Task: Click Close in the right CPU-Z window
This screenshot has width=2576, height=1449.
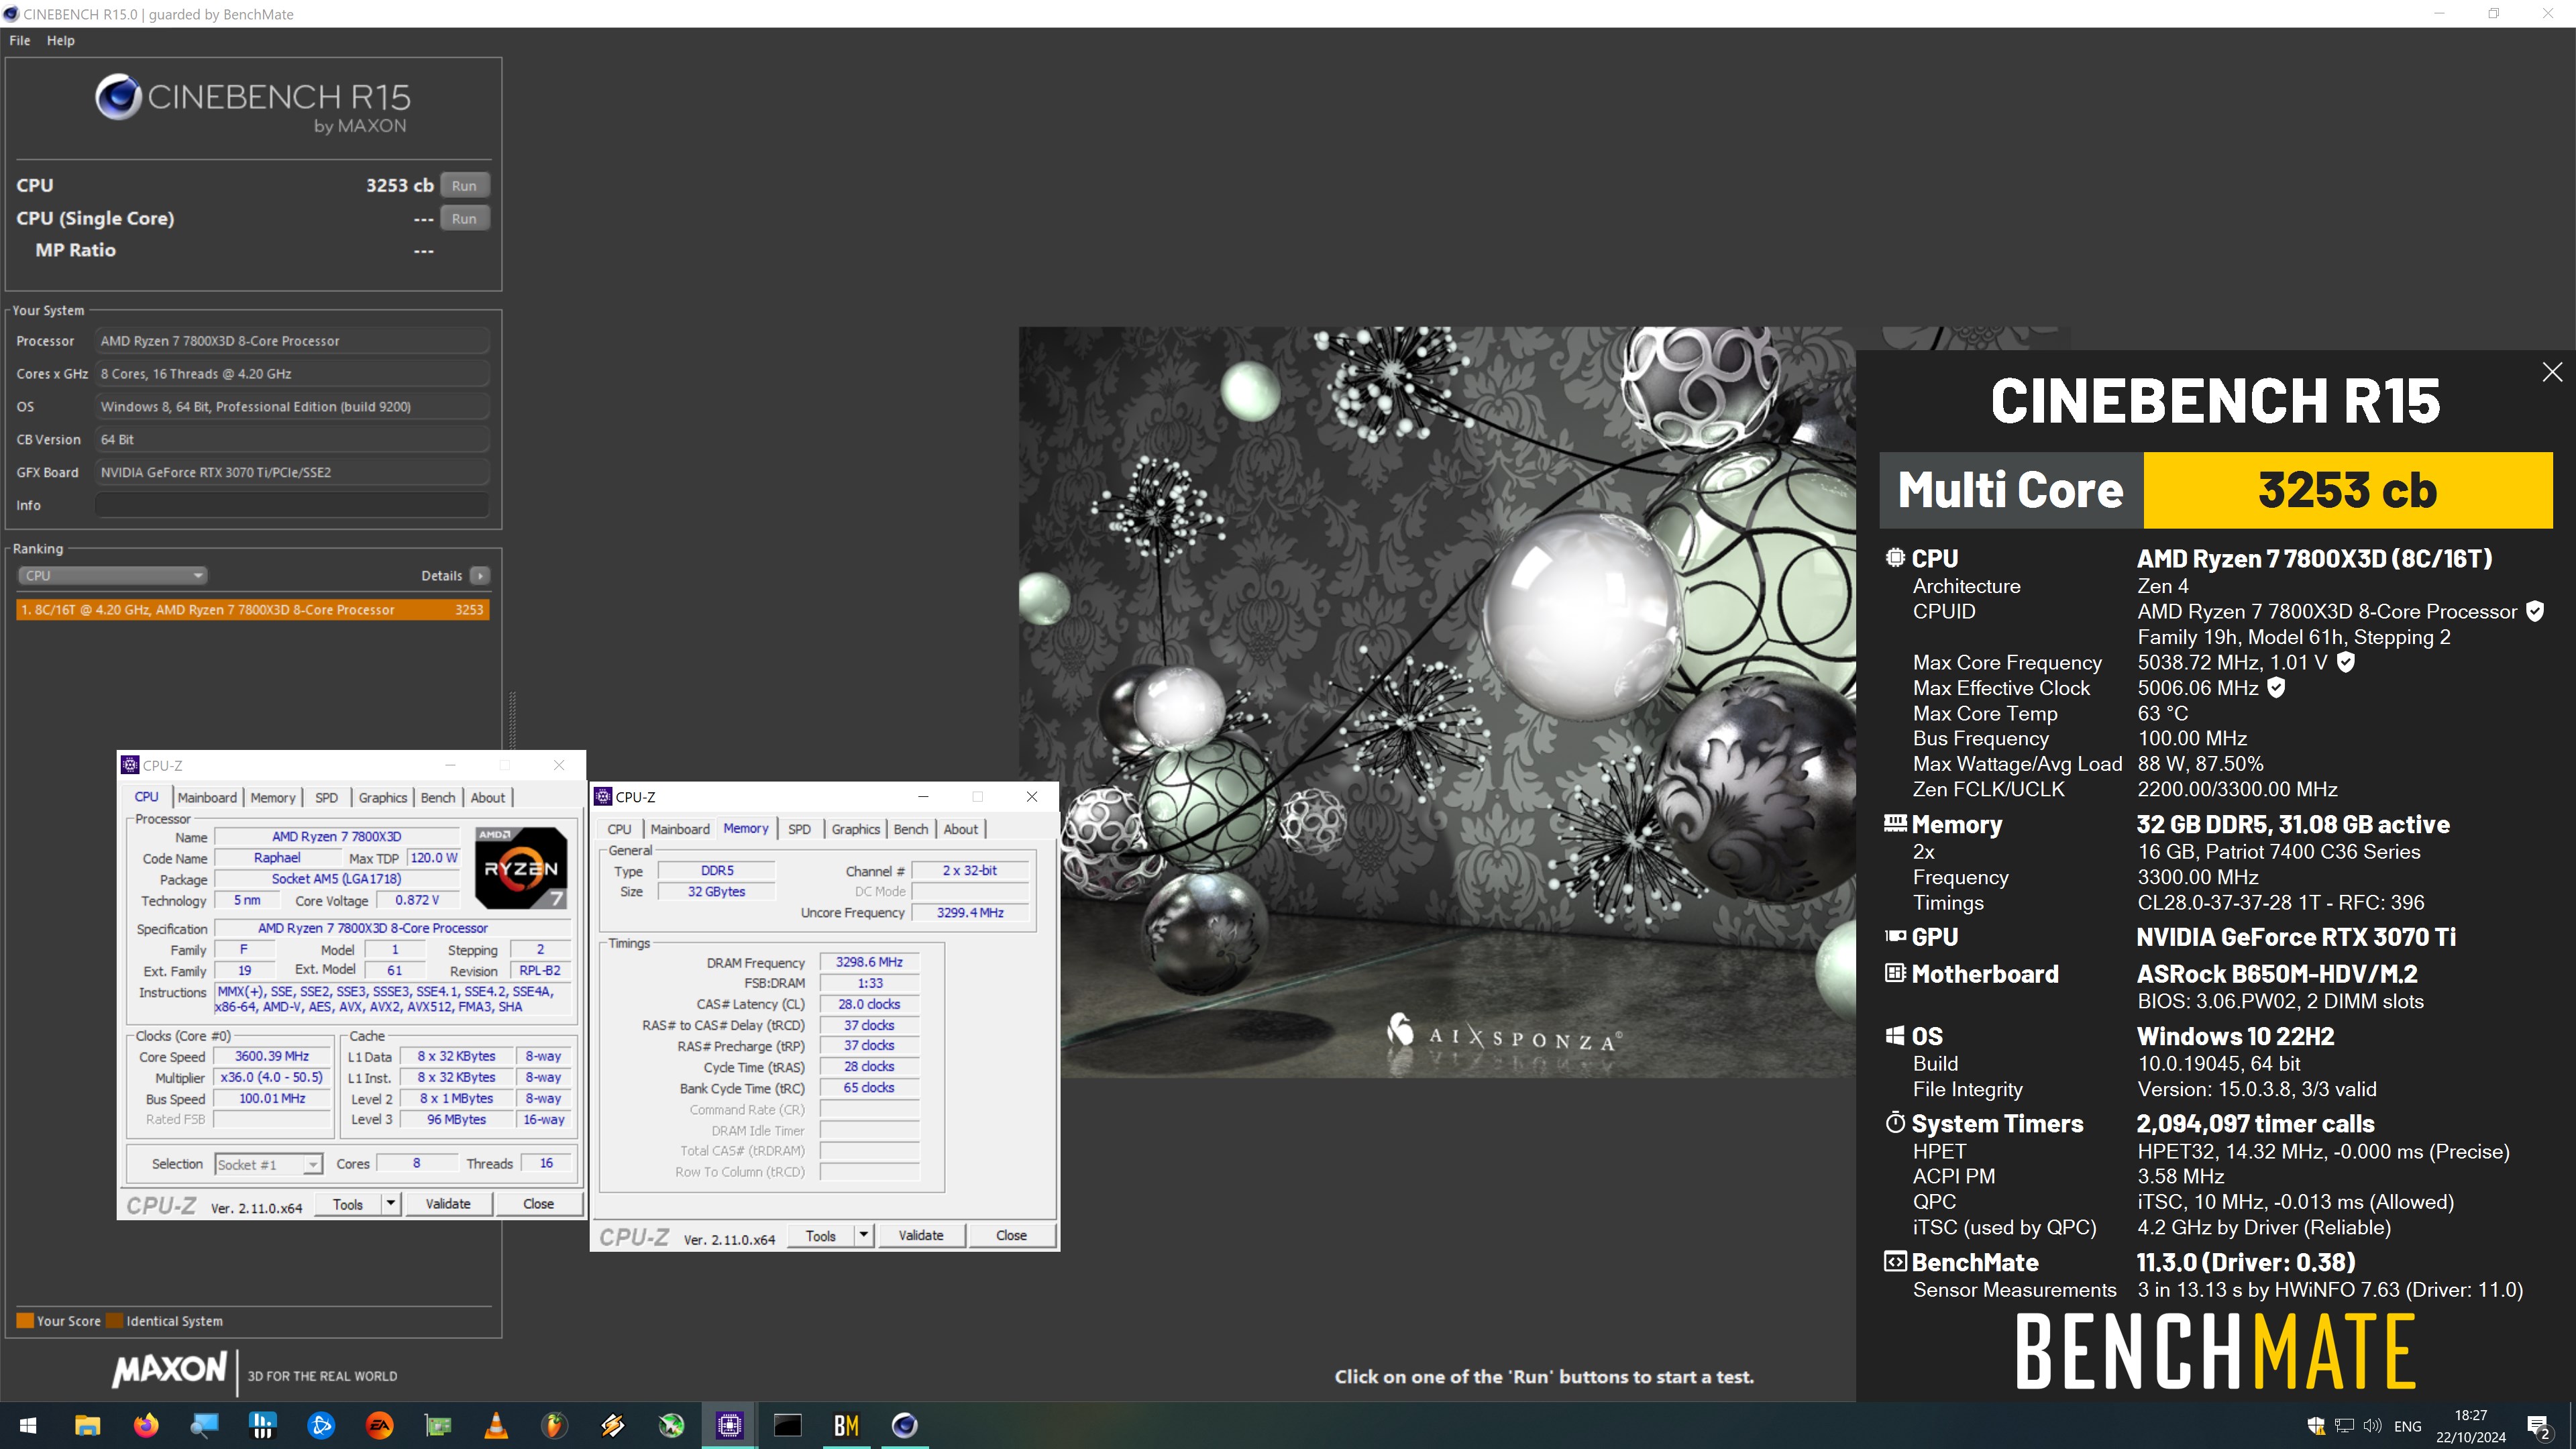Action: tap(1011, 1236)
